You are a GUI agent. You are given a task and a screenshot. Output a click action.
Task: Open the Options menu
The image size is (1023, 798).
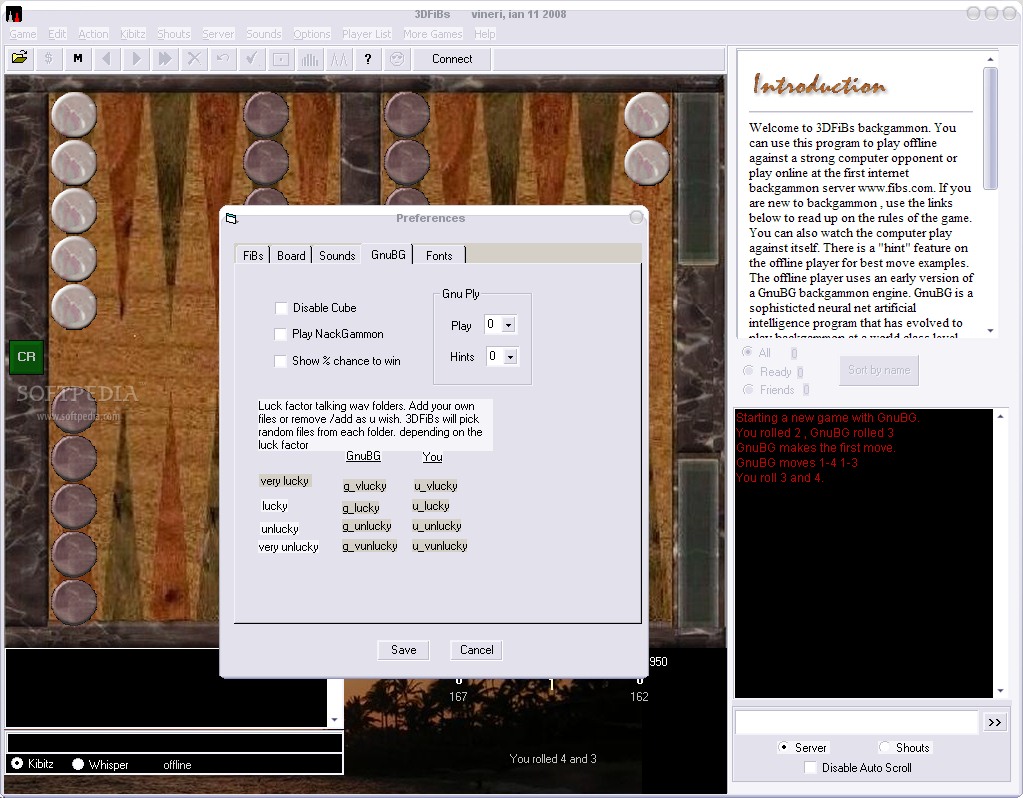pos(311,34)
